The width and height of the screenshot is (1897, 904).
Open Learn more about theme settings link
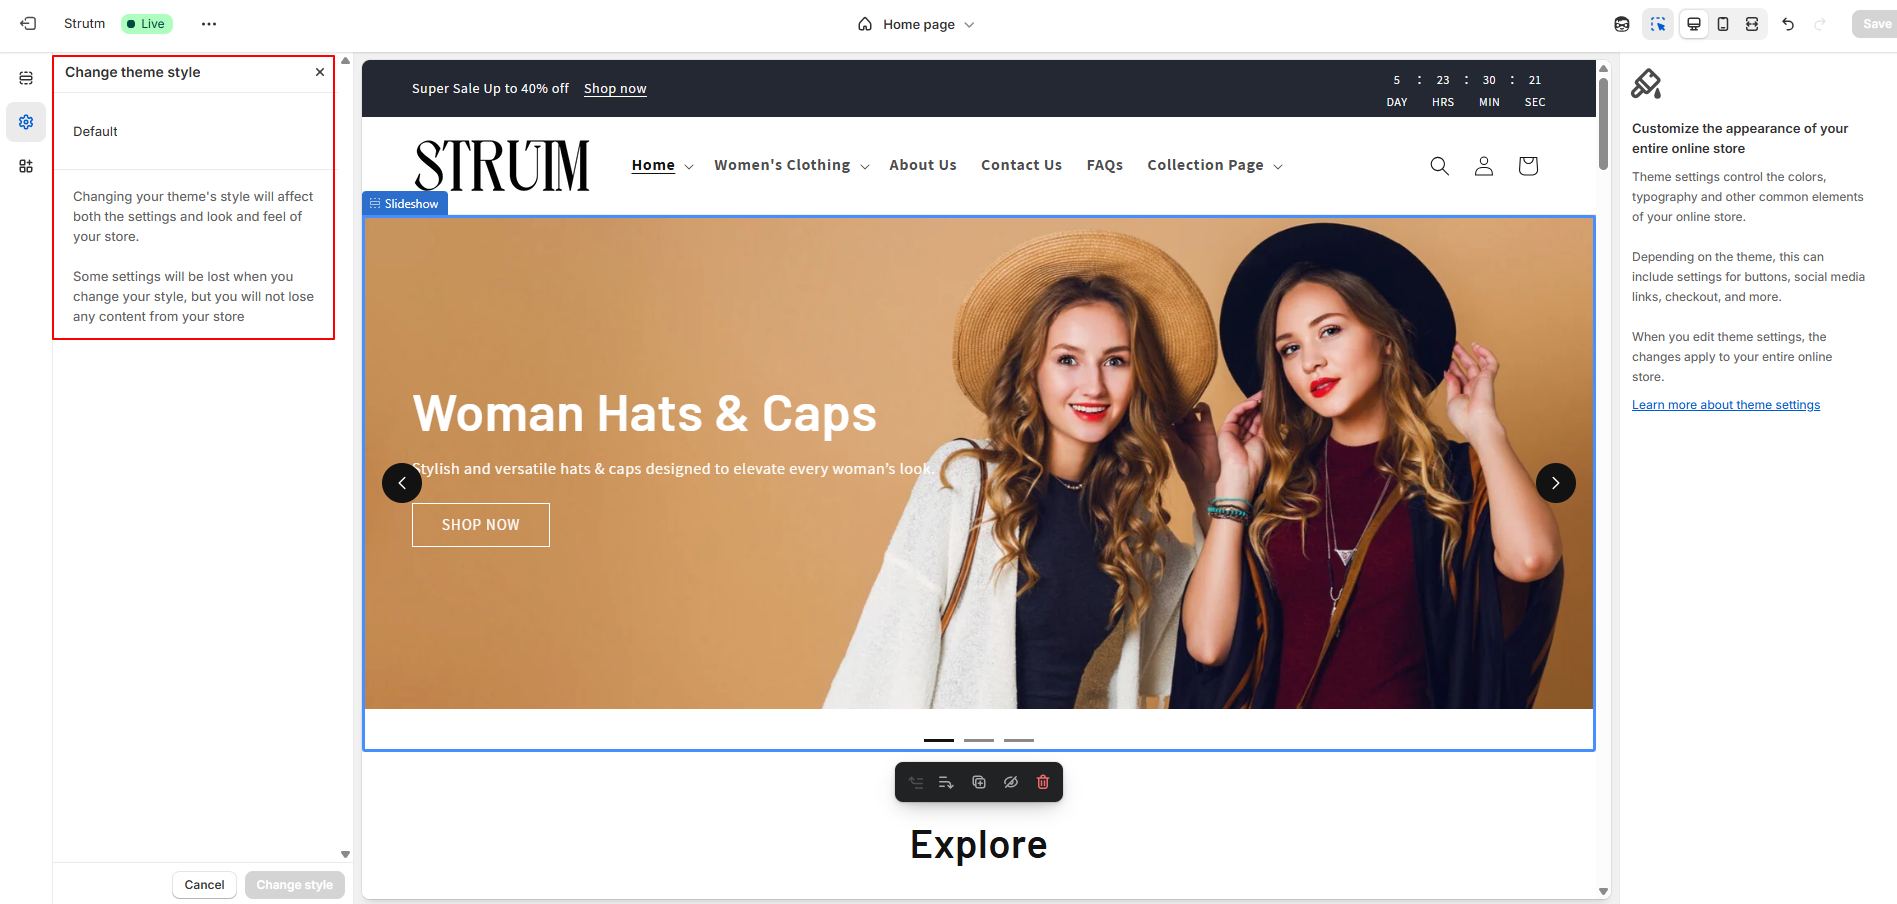1726,405
